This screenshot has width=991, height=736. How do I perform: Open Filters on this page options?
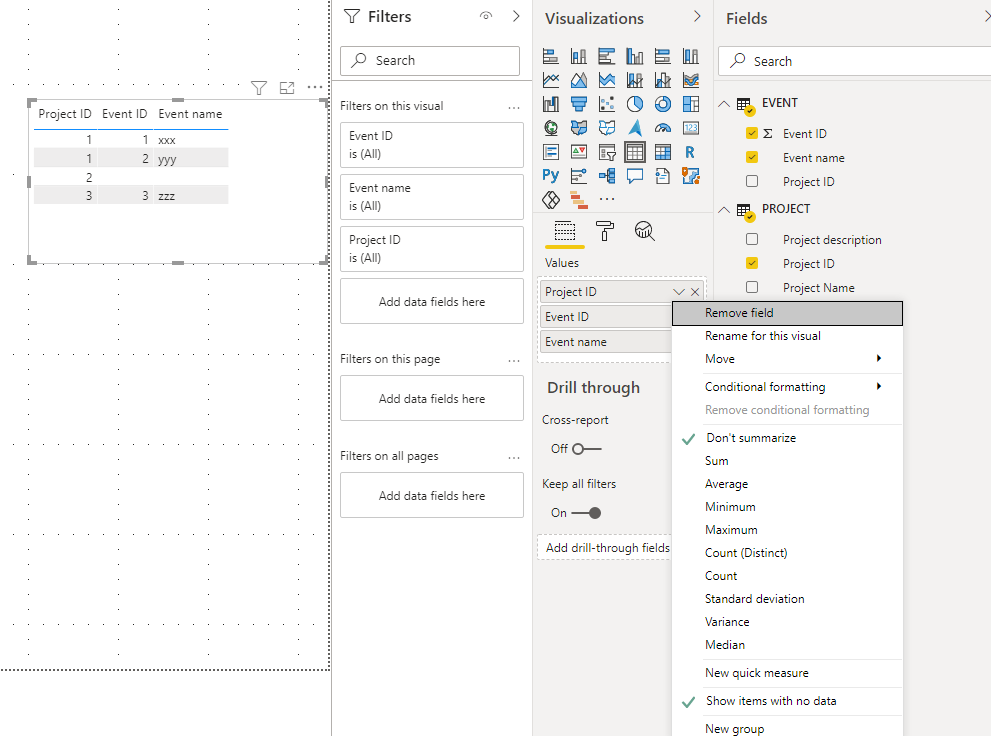(x=514, y=360)
